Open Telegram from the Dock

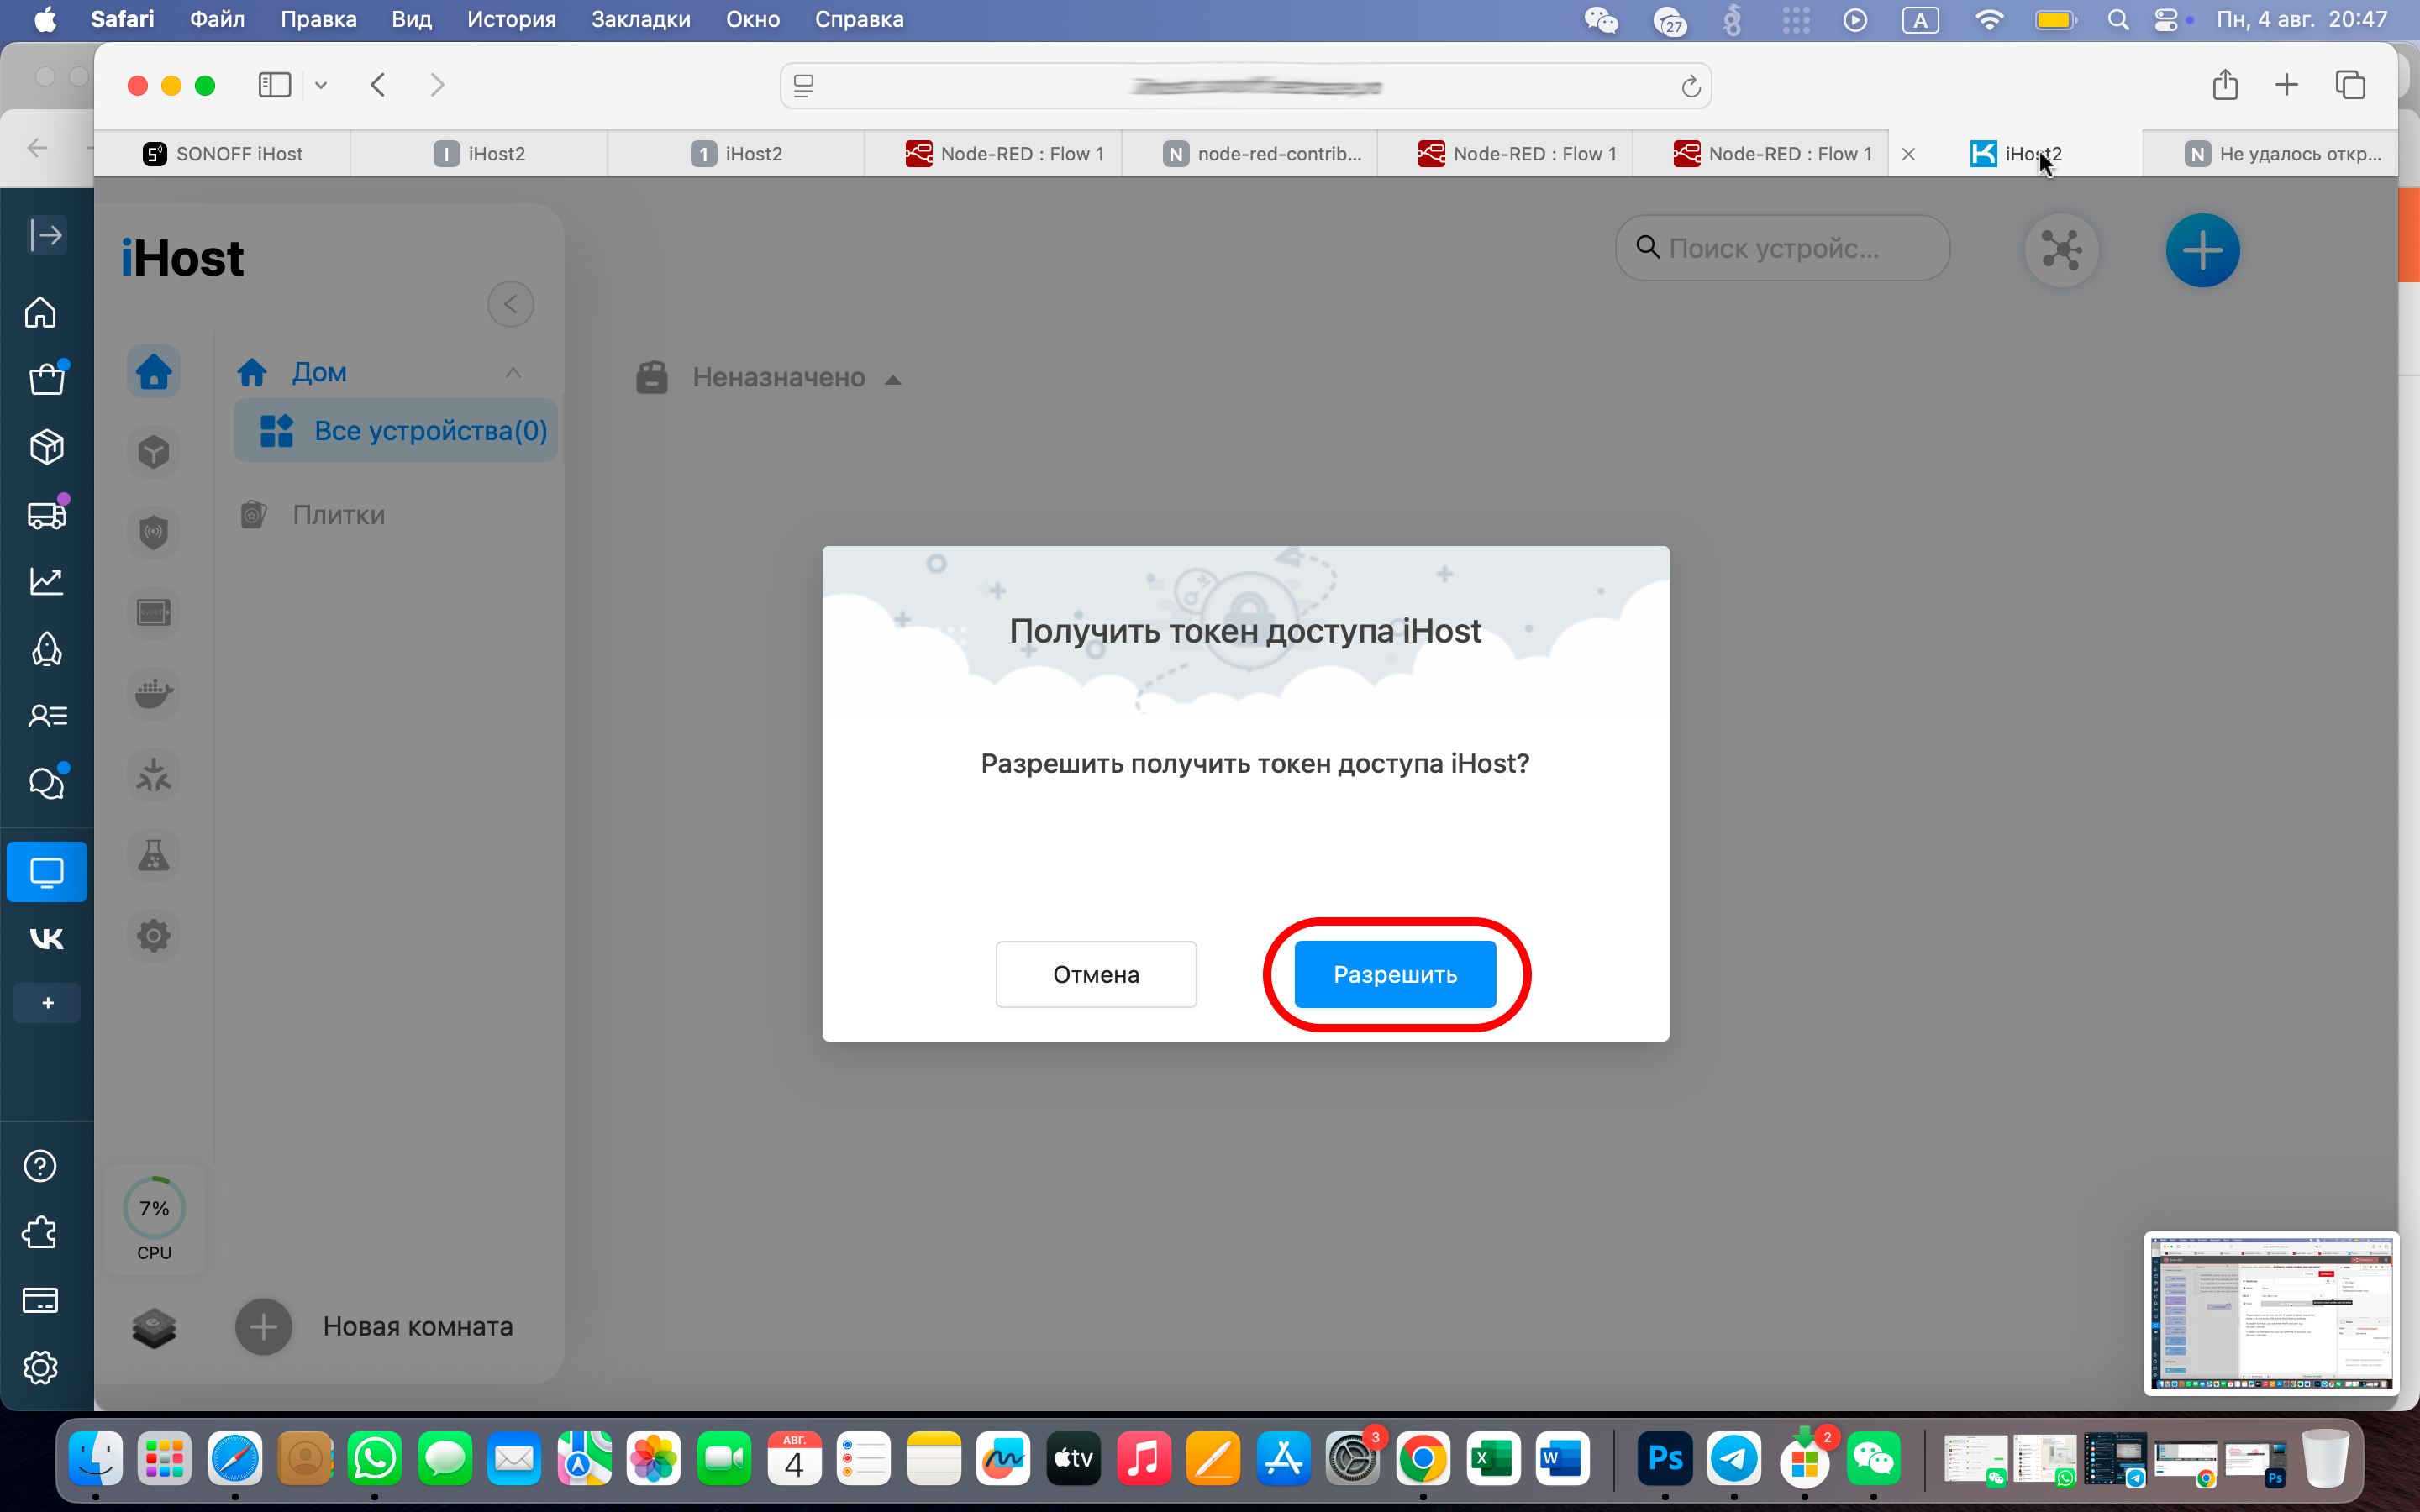pos(1733,1458)
